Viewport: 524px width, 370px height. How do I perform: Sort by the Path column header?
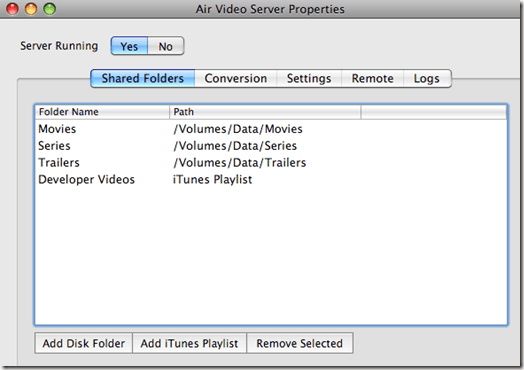(265, 112)
